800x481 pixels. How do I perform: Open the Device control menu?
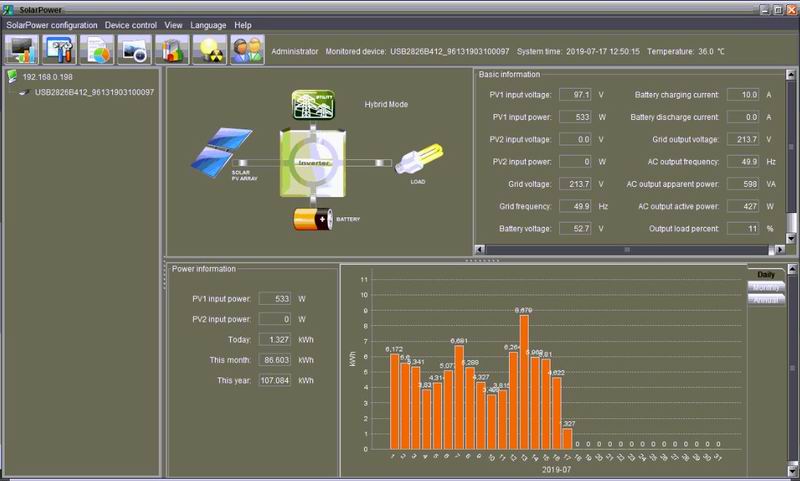(x=131, y=25)
